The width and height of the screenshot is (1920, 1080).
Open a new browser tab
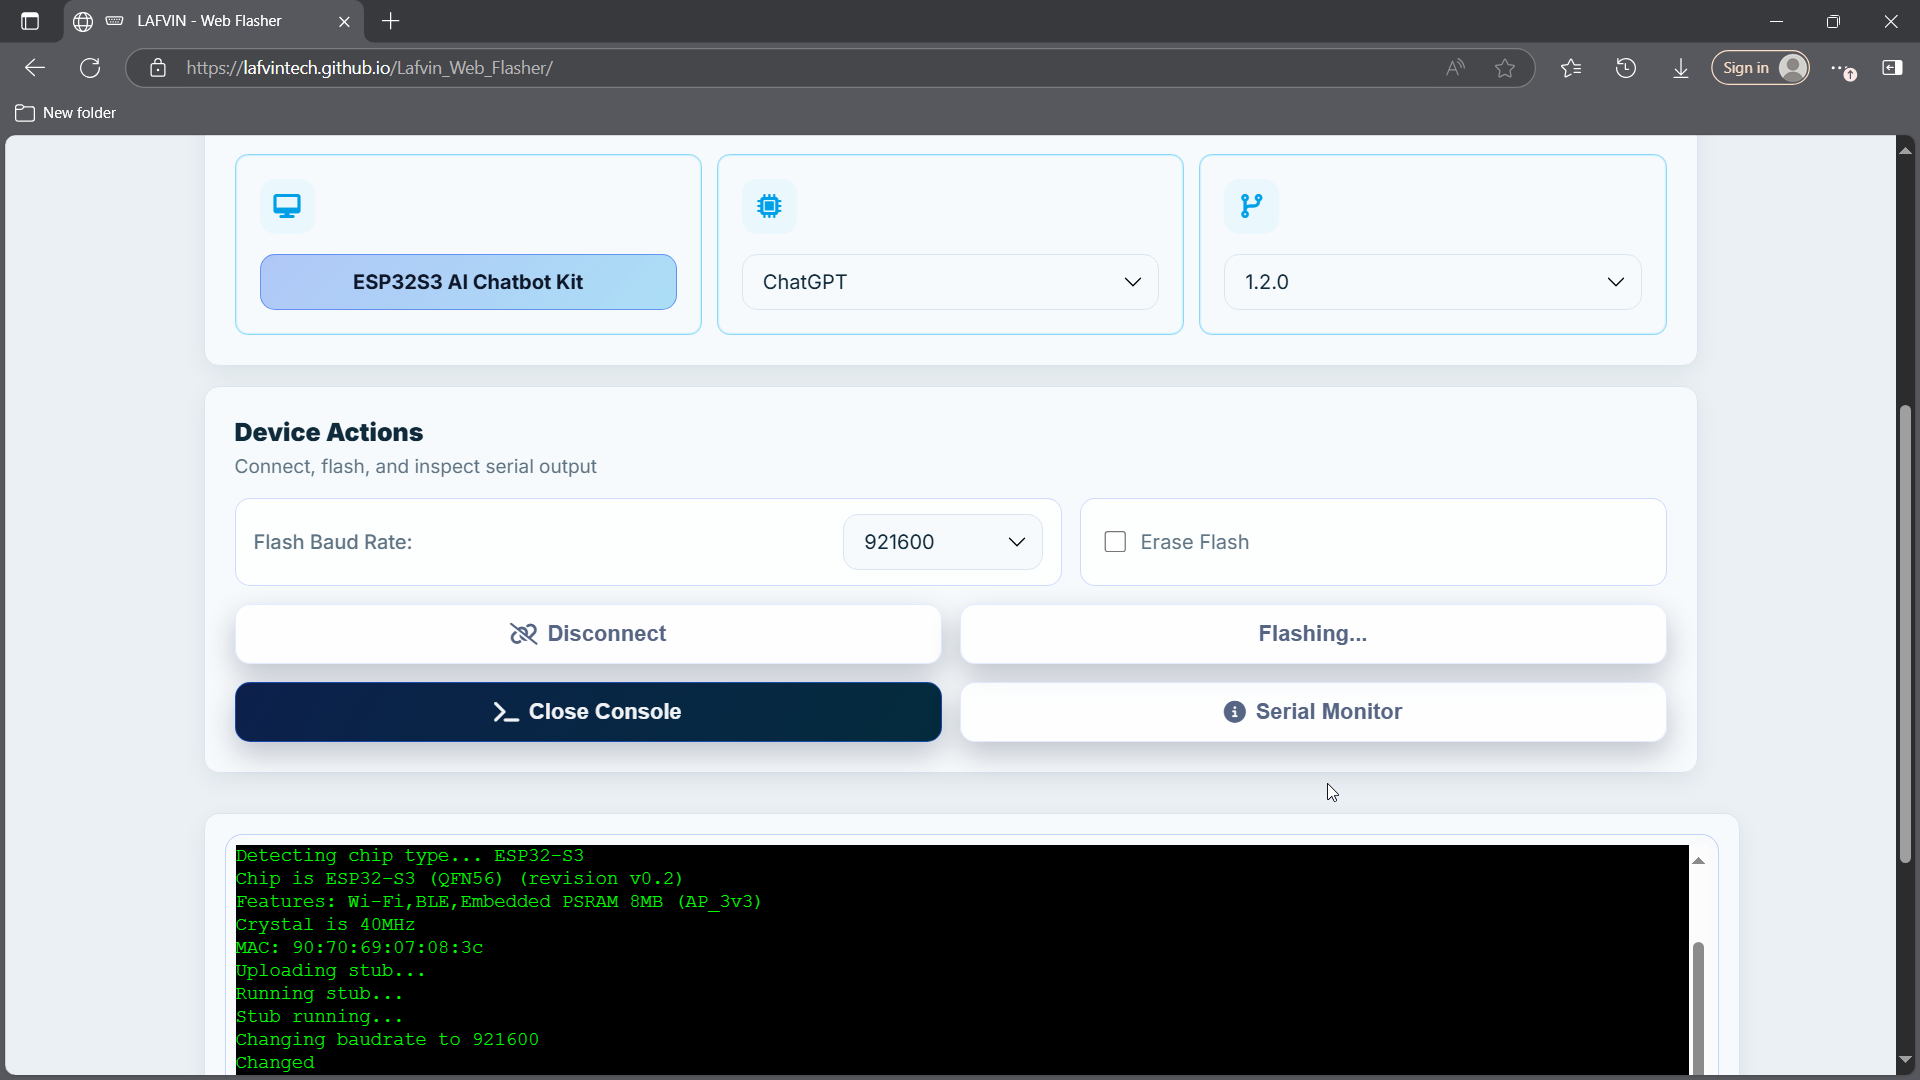(x=391, y=21)
